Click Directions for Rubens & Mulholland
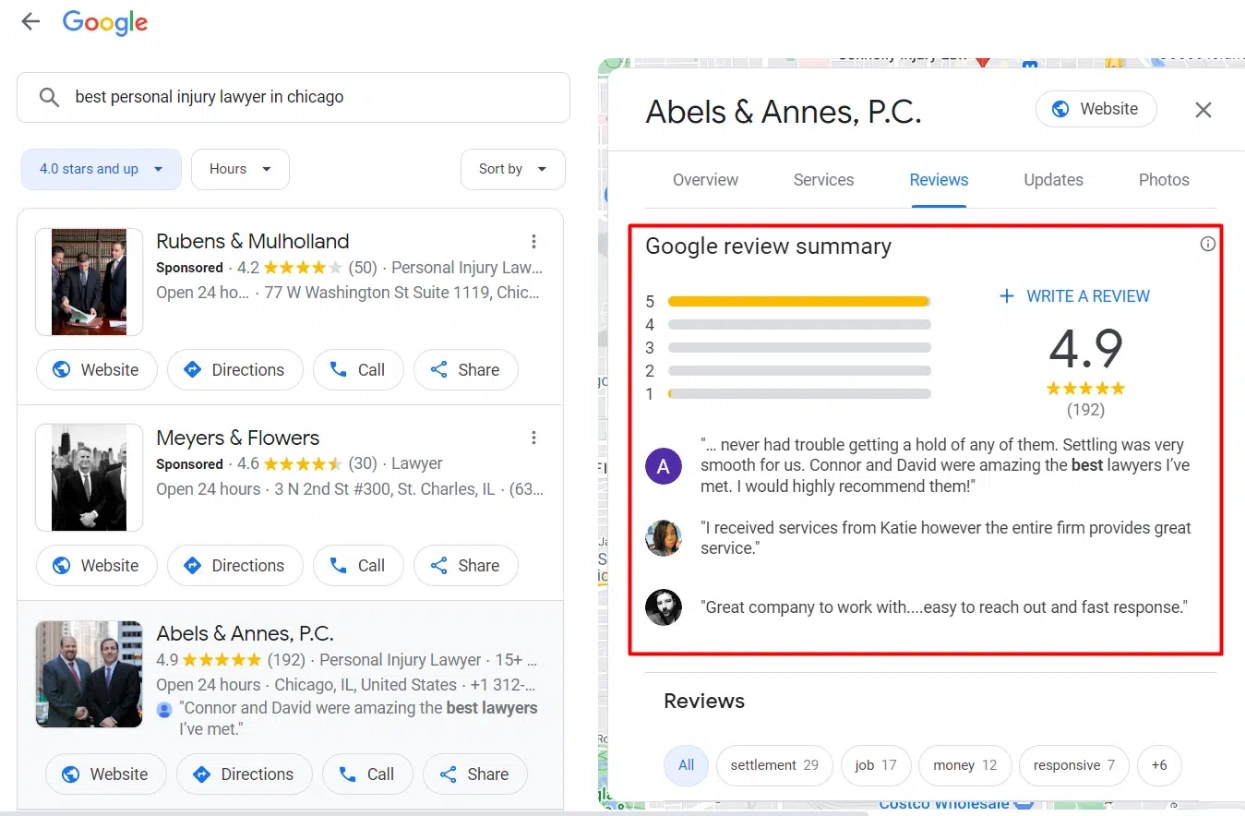 click(235, 370)
